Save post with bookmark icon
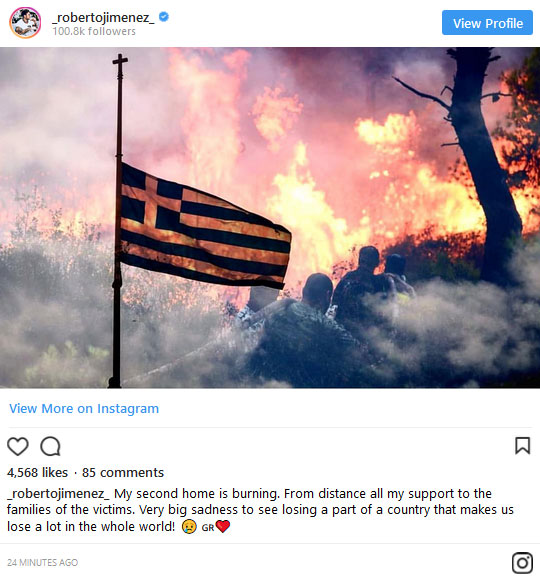This screenshot has width=540, height=581. click(523, 445)
